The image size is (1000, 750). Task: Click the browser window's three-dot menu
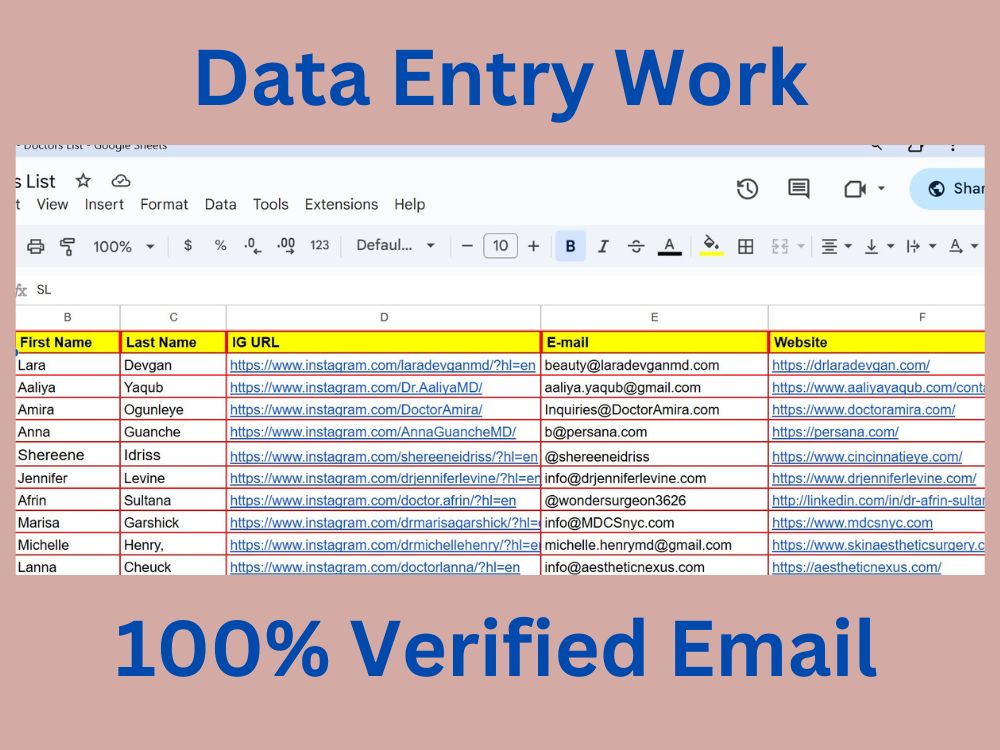(x=953, y=147)
